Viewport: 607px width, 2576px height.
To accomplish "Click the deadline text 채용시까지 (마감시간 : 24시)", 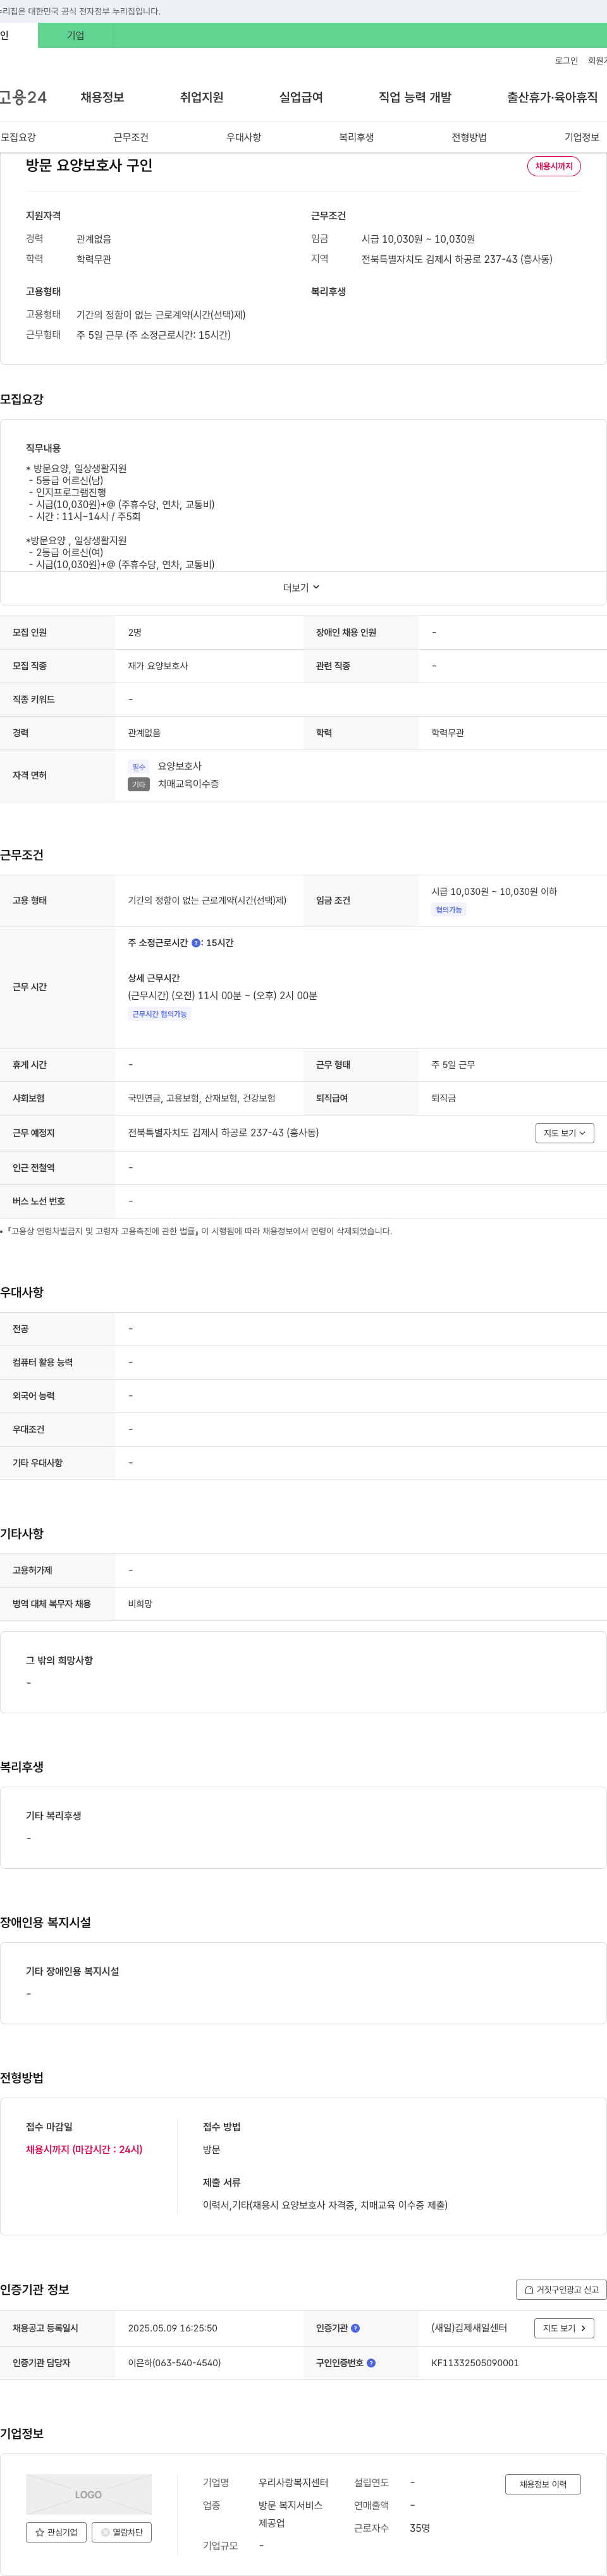I will 84,2149.
